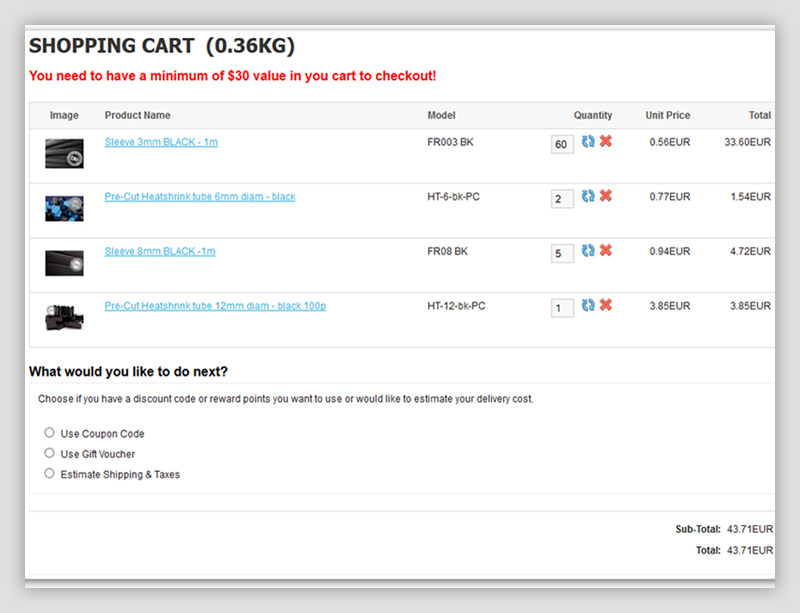Open Sleeve 3mm BLACK - 1m product link

[x=161, y=142]
